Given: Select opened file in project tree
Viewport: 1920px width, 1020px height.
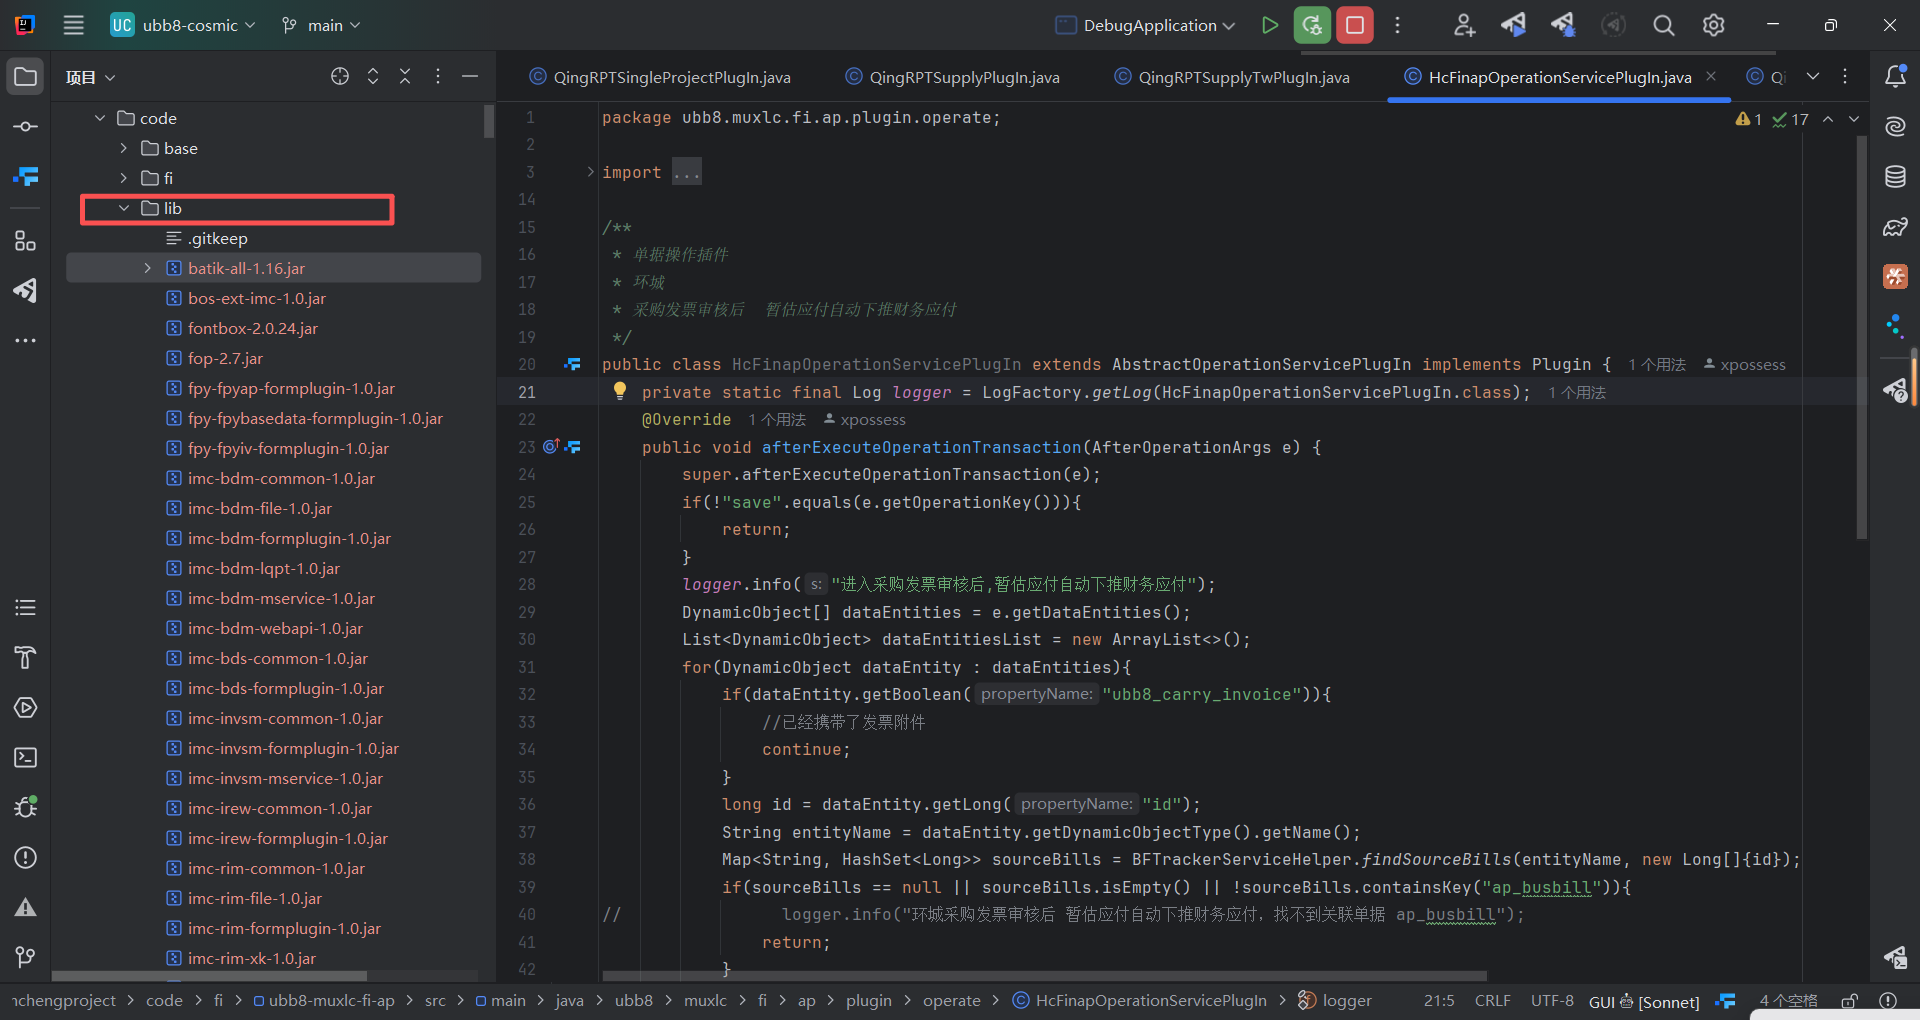Looking at the screenshot, I should (x=340, y=76).
